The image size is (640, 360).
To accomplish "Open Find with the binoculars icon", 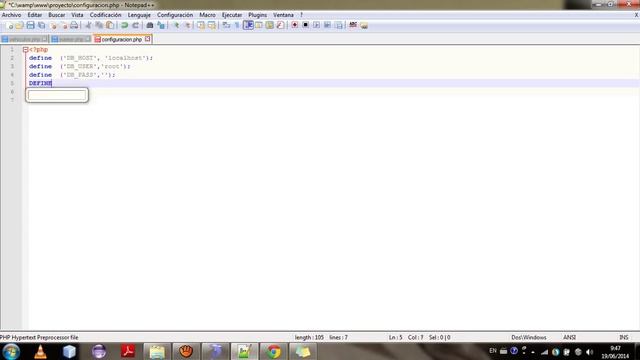I will click(x=150, y=25).
